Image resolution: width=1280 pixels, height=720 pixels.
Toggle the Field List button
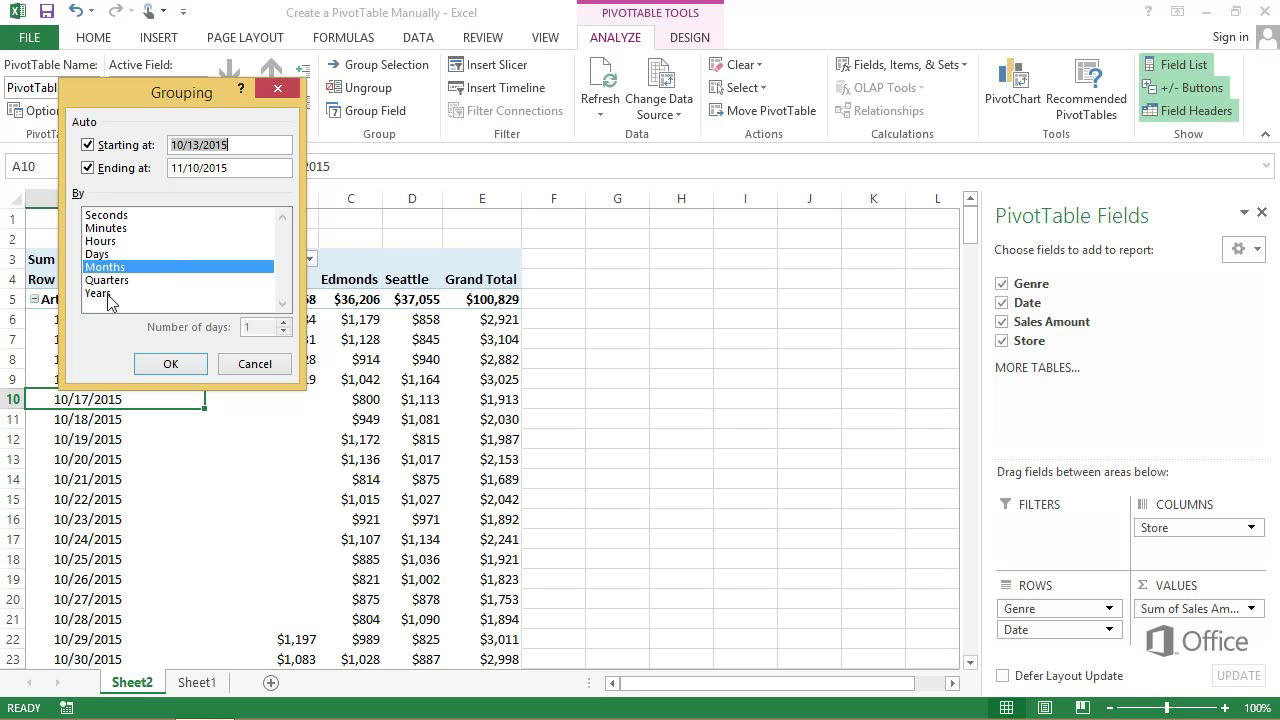(1182, 64)
